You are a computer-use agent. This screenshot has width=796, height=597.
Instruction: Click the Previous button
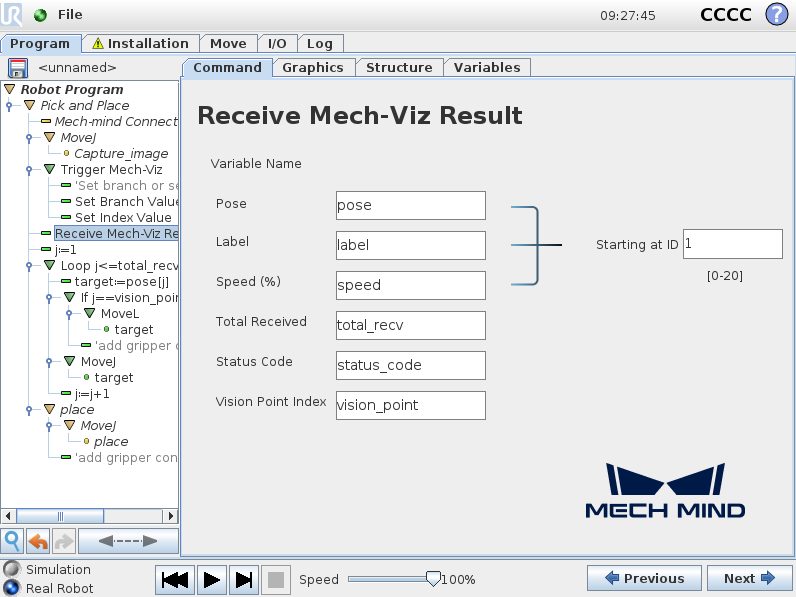(644, 578)
